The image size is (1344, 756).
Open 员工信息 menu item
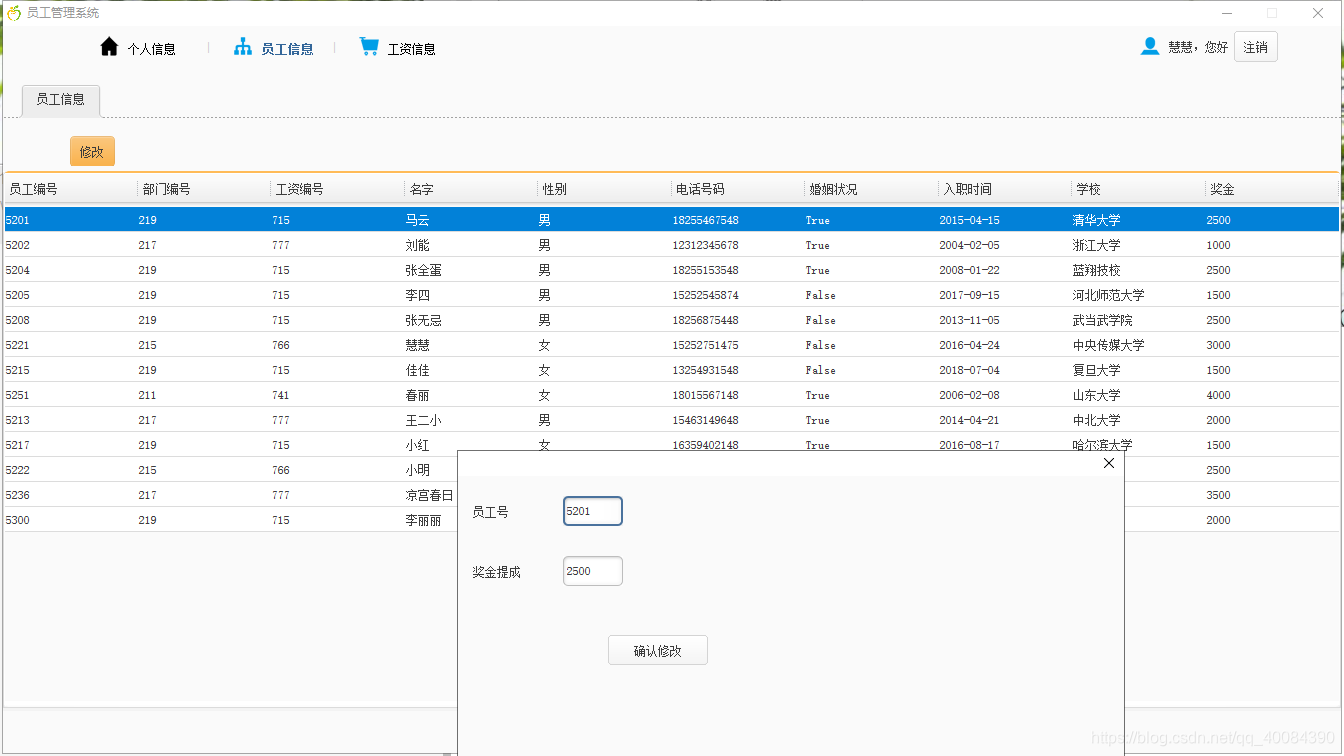(287, 49)
